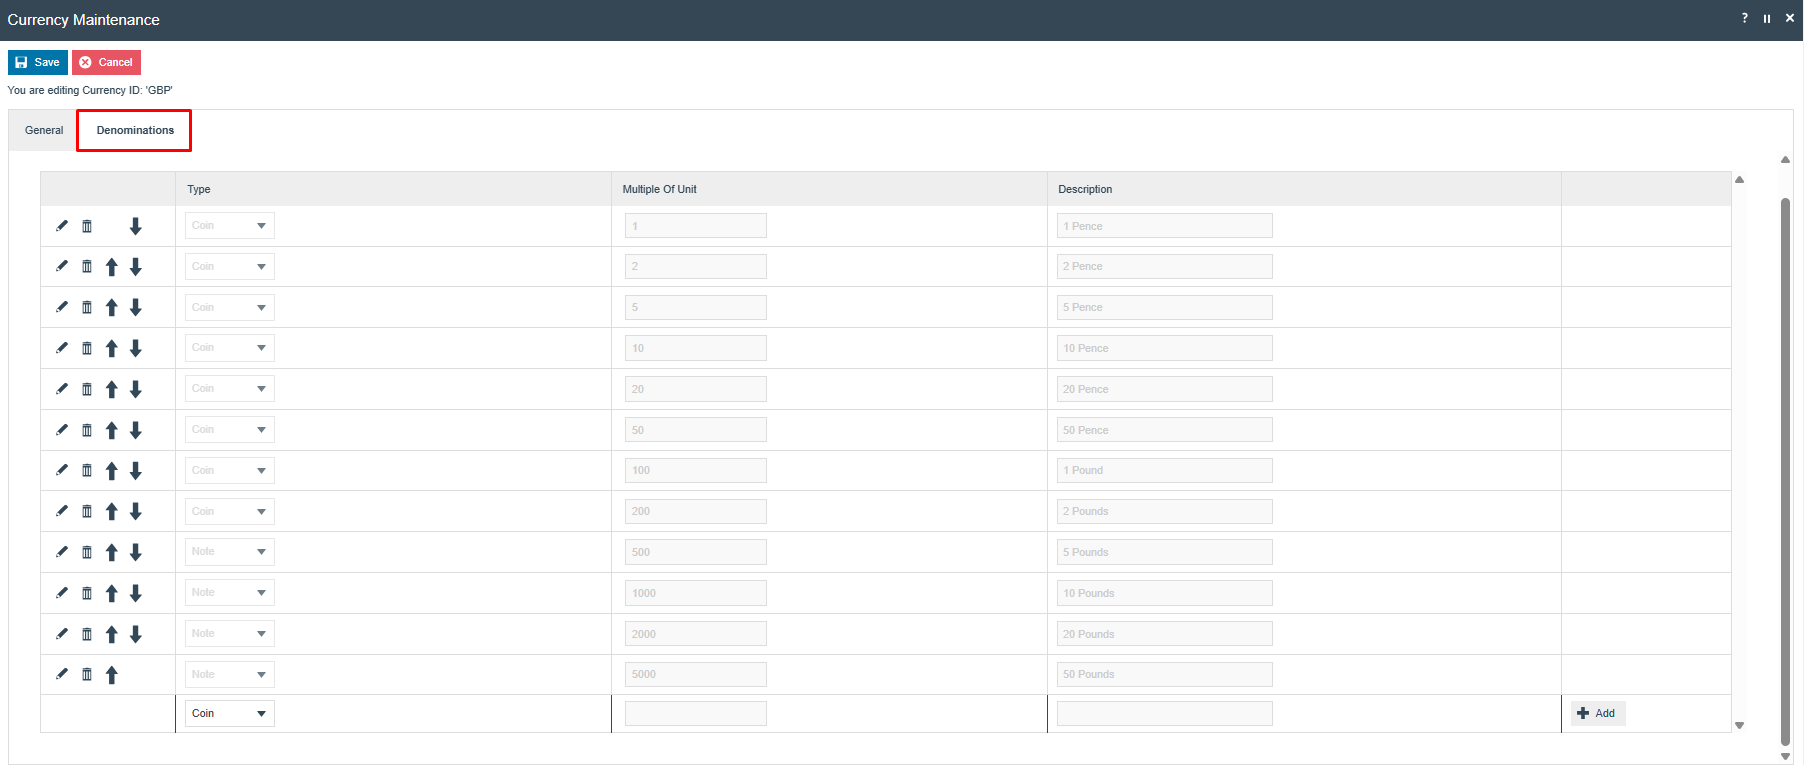This screenshot has width=1804, height=765.
Task: Pause the window using the title bar icon
Action: coord(1767,18)
